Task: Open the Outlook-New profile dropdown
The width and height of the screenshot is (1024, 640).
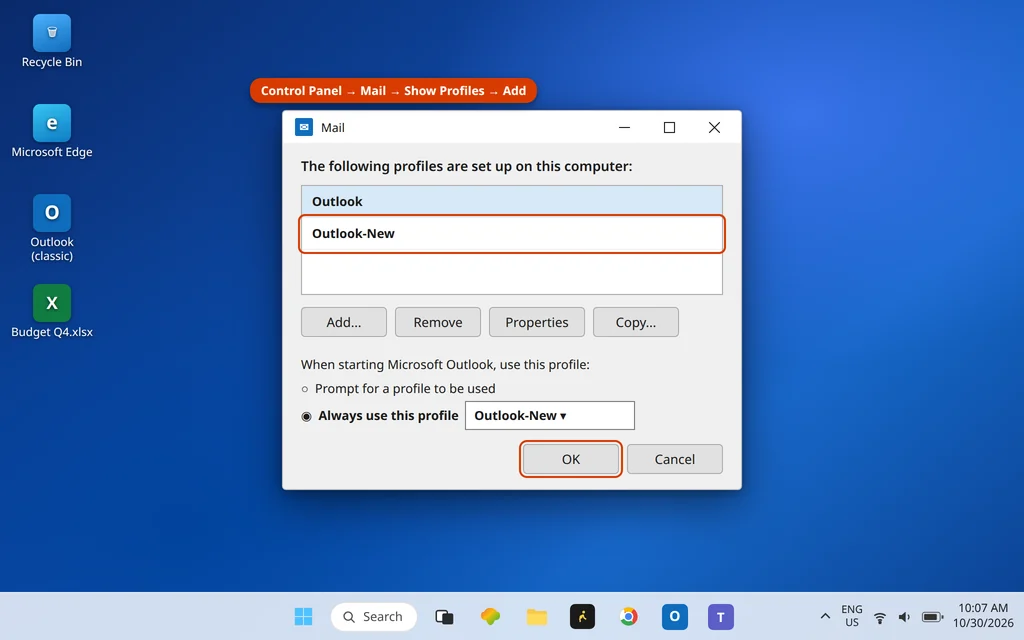Action: click(x=549, y=415)
